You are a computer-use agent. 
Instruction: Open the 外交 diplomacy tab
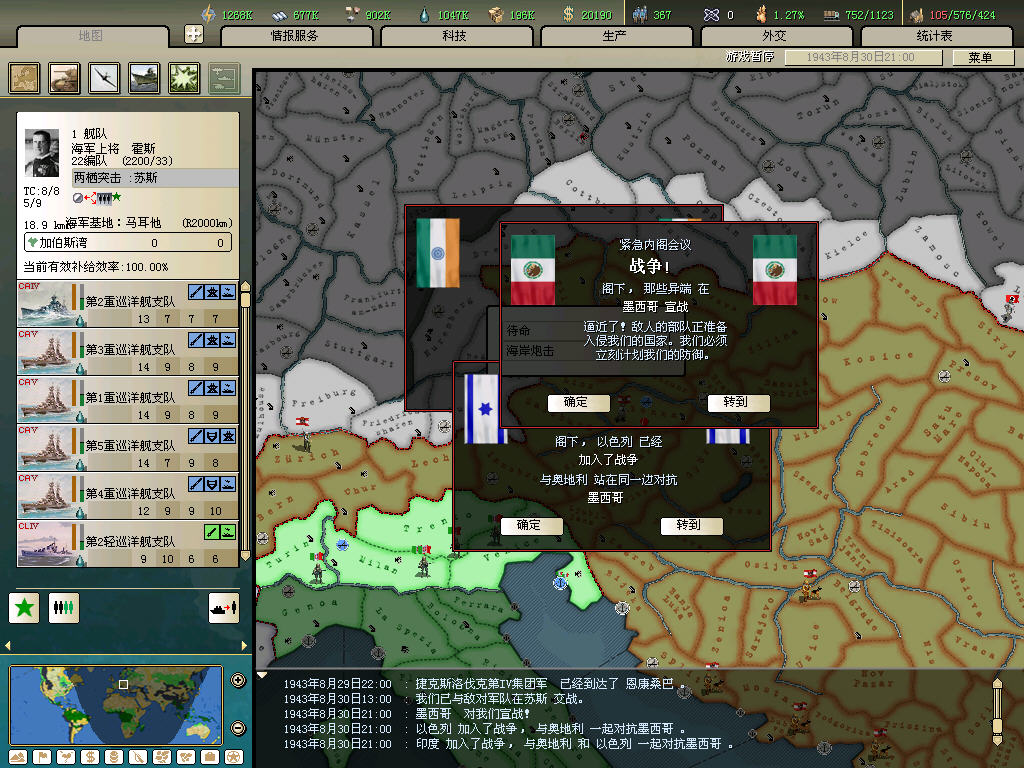pos(776,36)
